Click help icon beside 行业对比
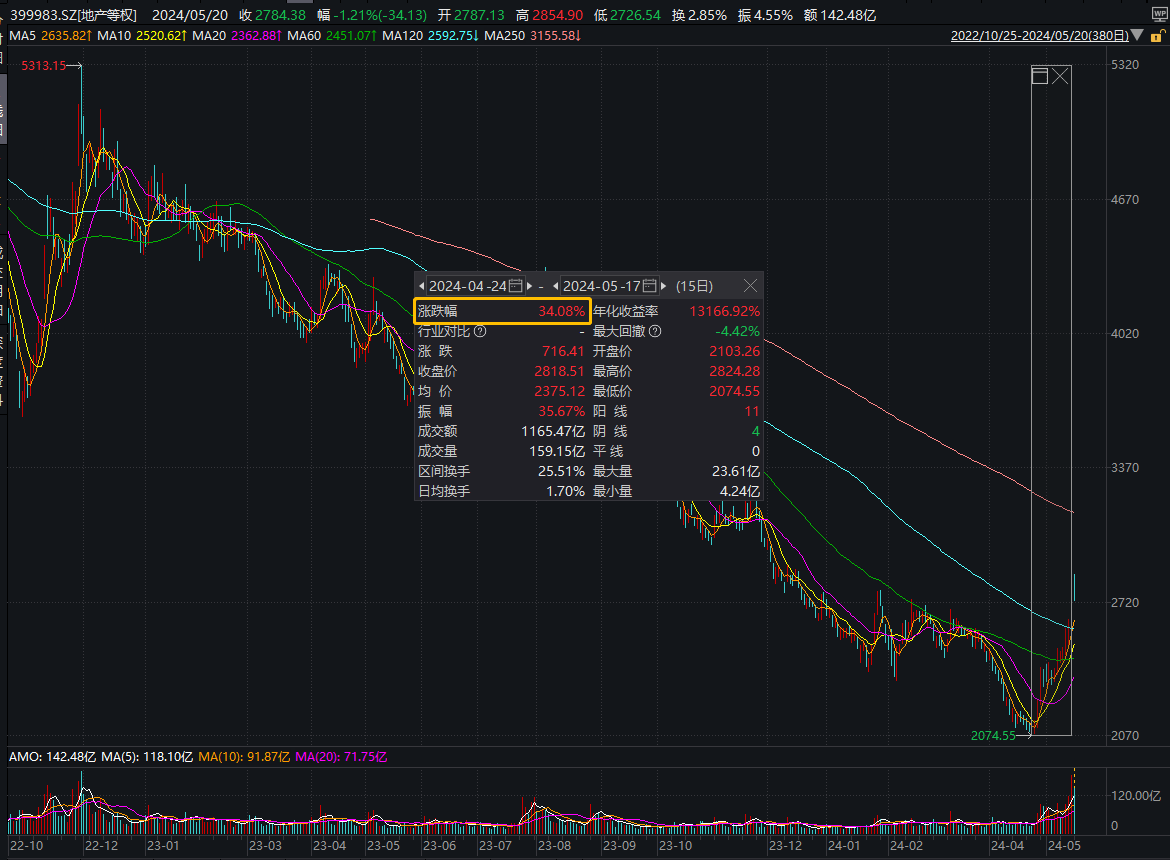 [x=480, y=331]
